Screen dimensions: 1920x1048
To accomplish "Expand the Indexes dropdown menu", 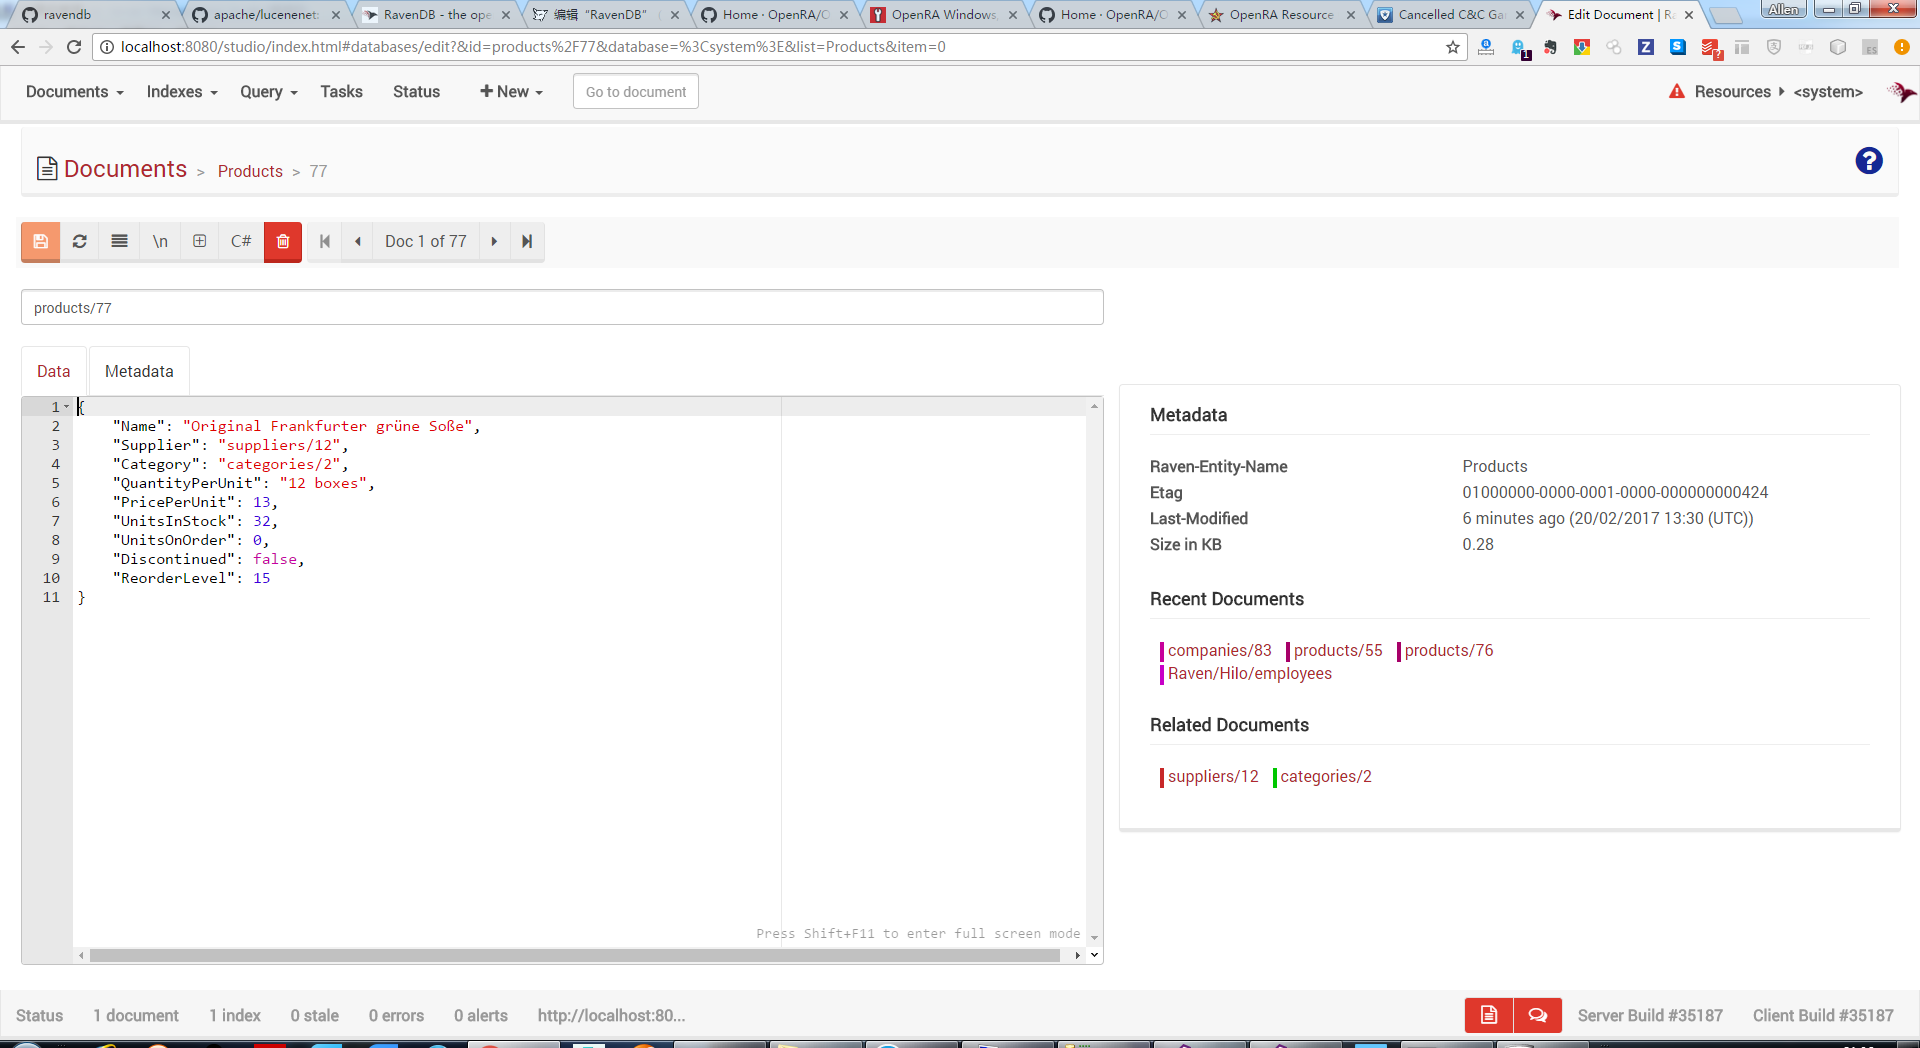I will (x=181, y=92).
